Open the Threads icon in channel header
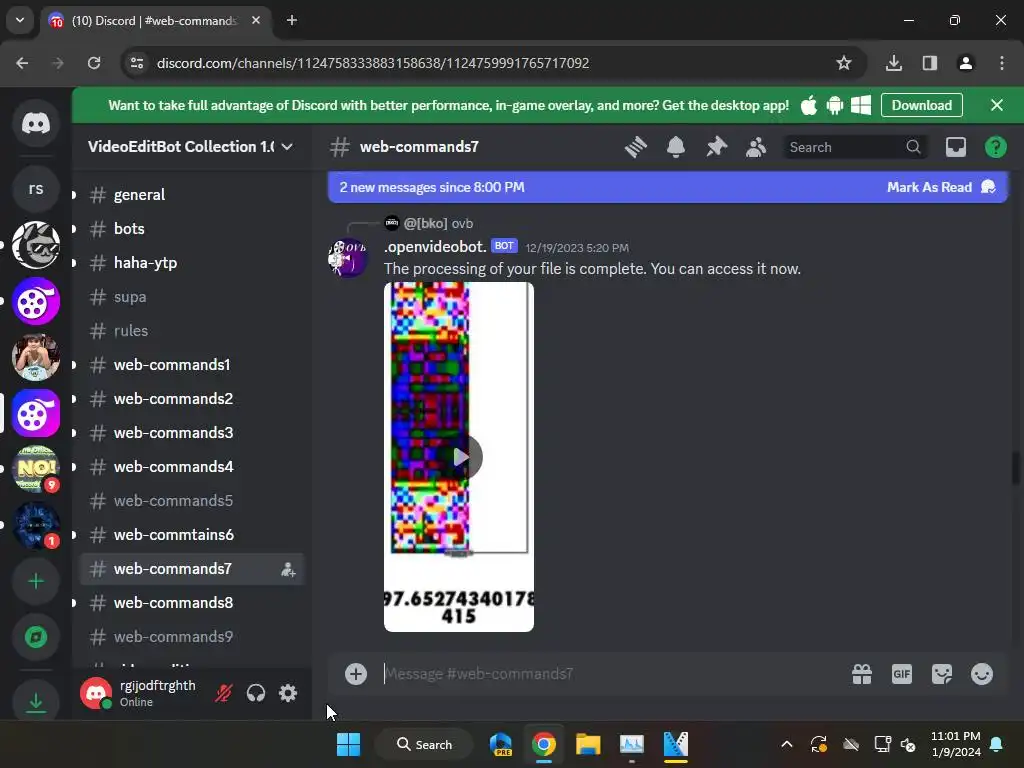The height and width of the screenshot is (768, 1024). (635, 147)
